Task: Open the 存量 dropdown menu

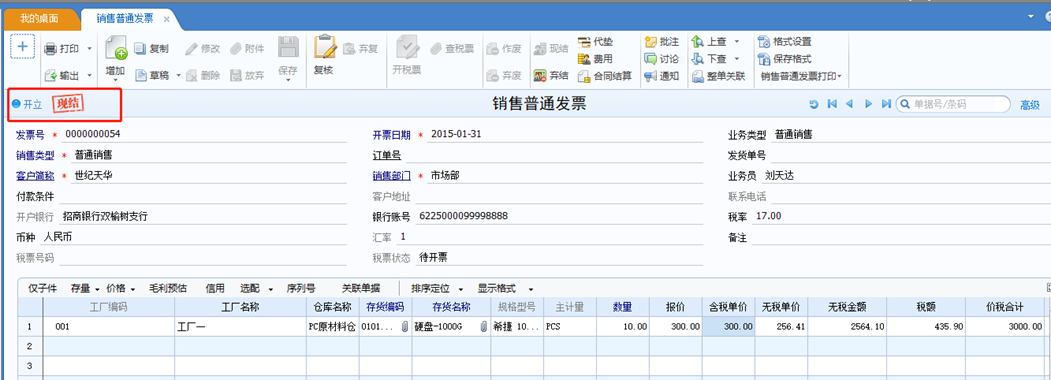Action: 85,288
